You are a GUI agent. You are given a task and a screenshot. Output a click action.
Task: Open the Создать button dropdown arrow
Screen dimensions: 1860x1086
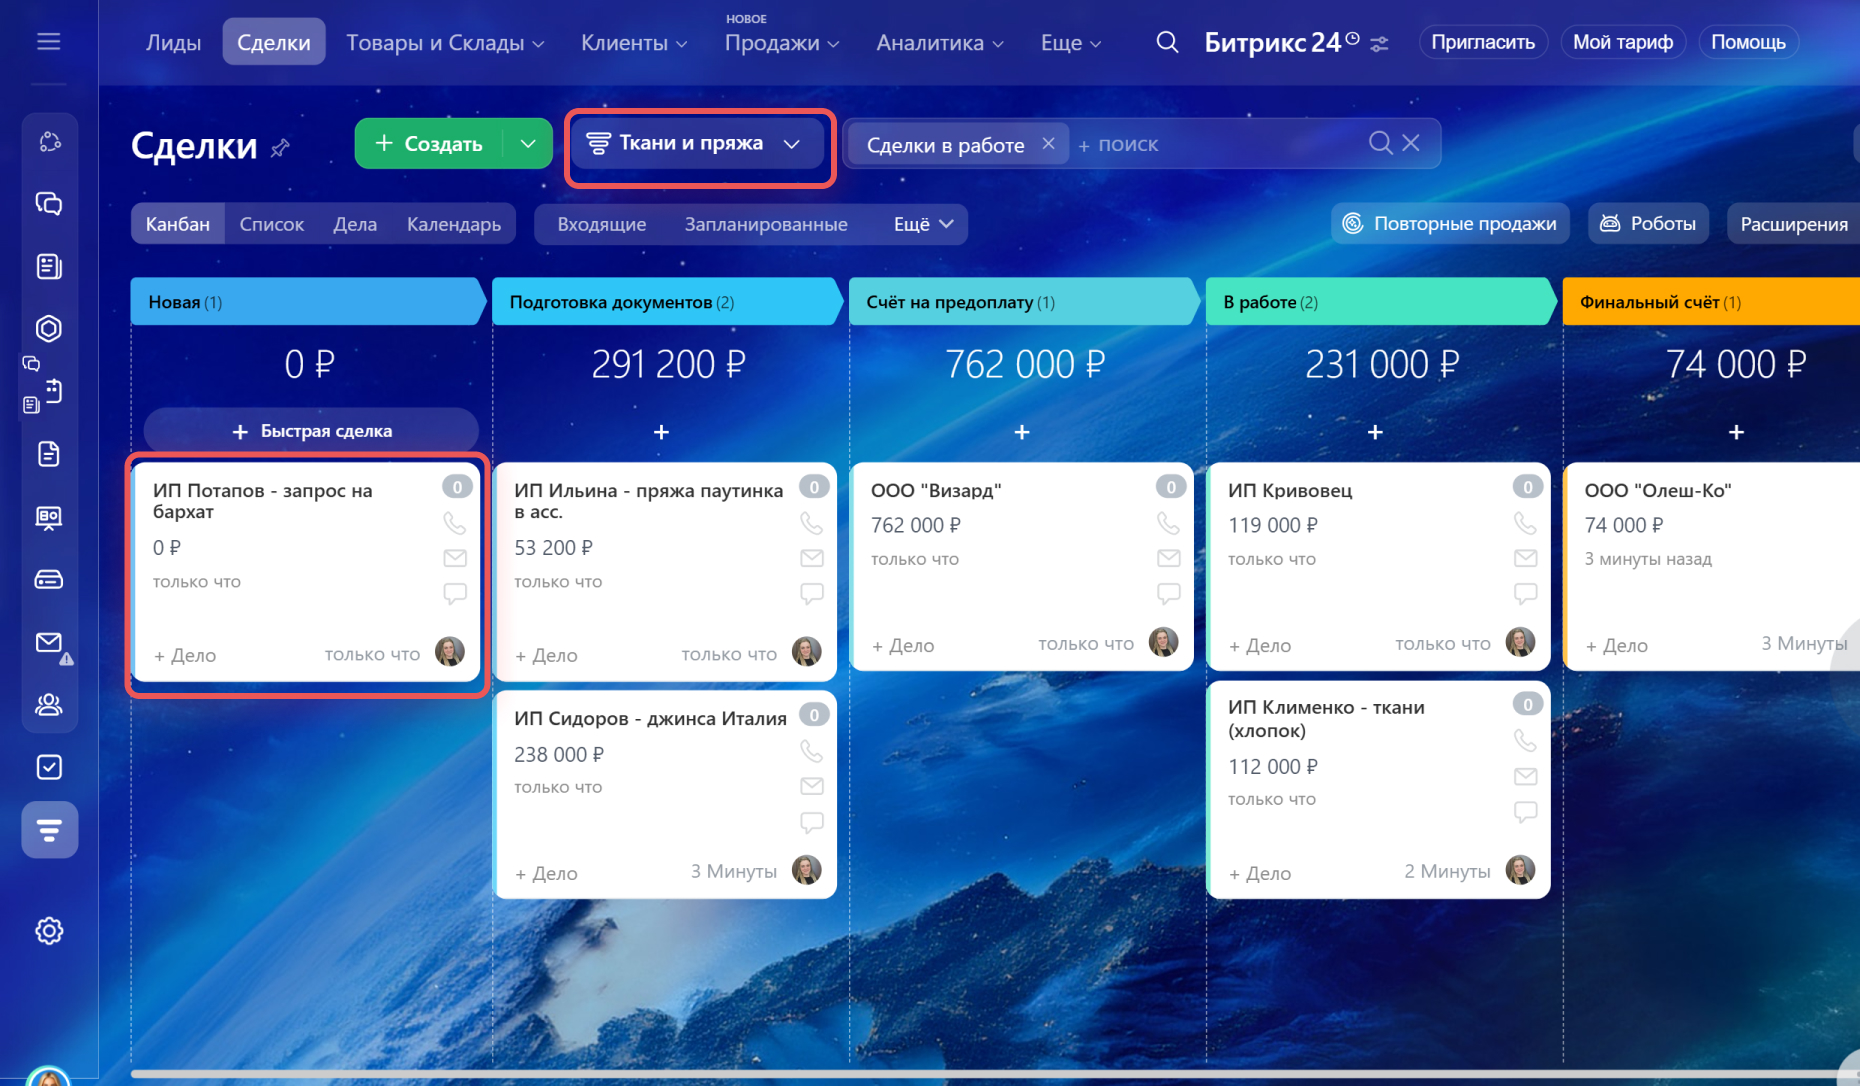tap(528, 144)
